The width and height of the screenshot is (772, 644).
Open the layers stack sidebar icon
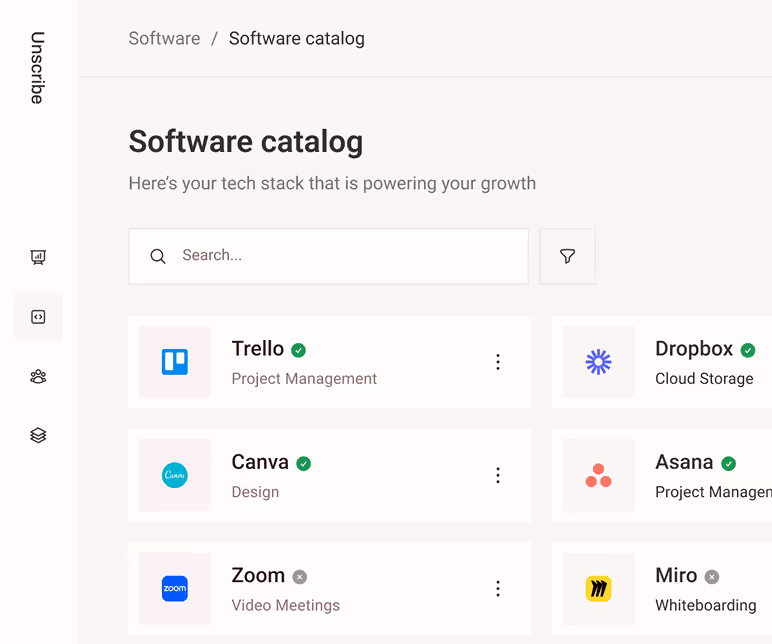(x=38, y=435)
